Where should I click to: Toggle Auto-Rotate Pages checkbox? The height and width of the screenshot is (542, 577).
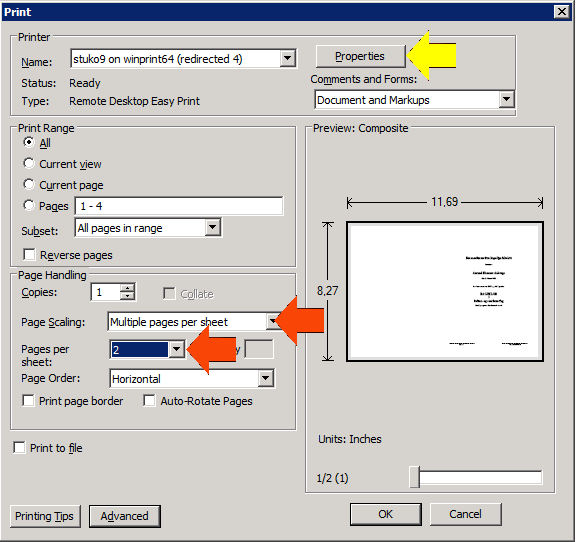point(149,400)
